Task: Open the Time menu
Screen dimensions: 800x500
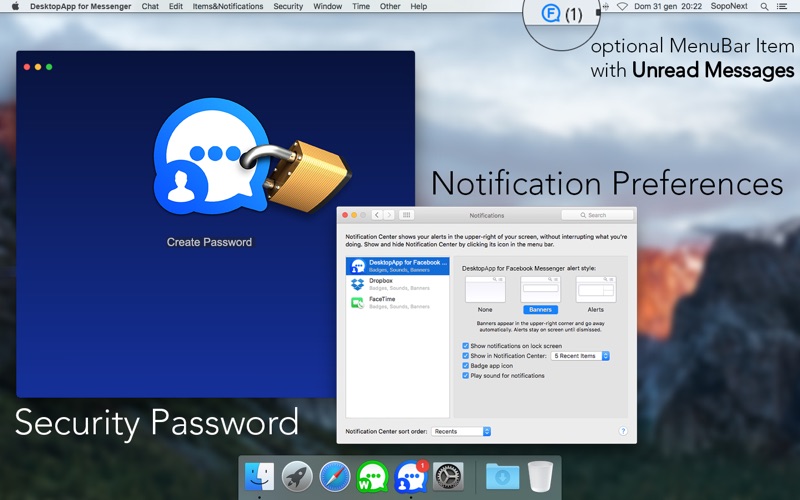Action: click(361, 7)
